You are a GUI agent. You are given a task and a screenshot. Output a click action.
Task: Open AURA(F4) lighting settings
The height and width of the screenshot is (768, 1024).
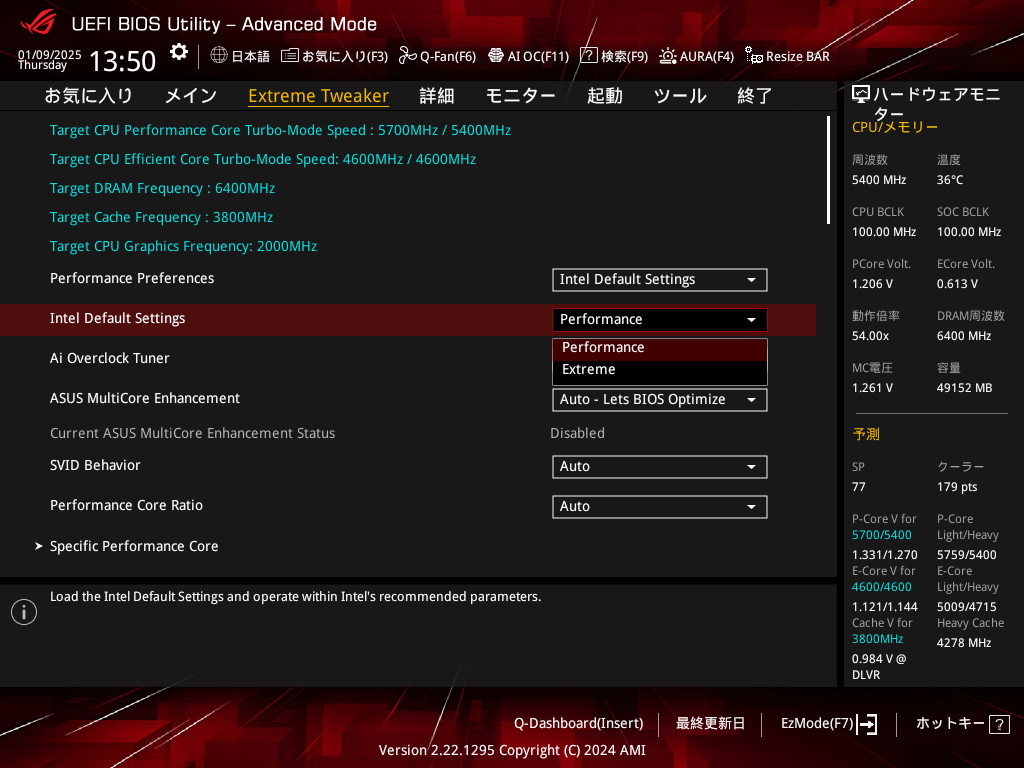pyautogui.click(x=667, y=56)
